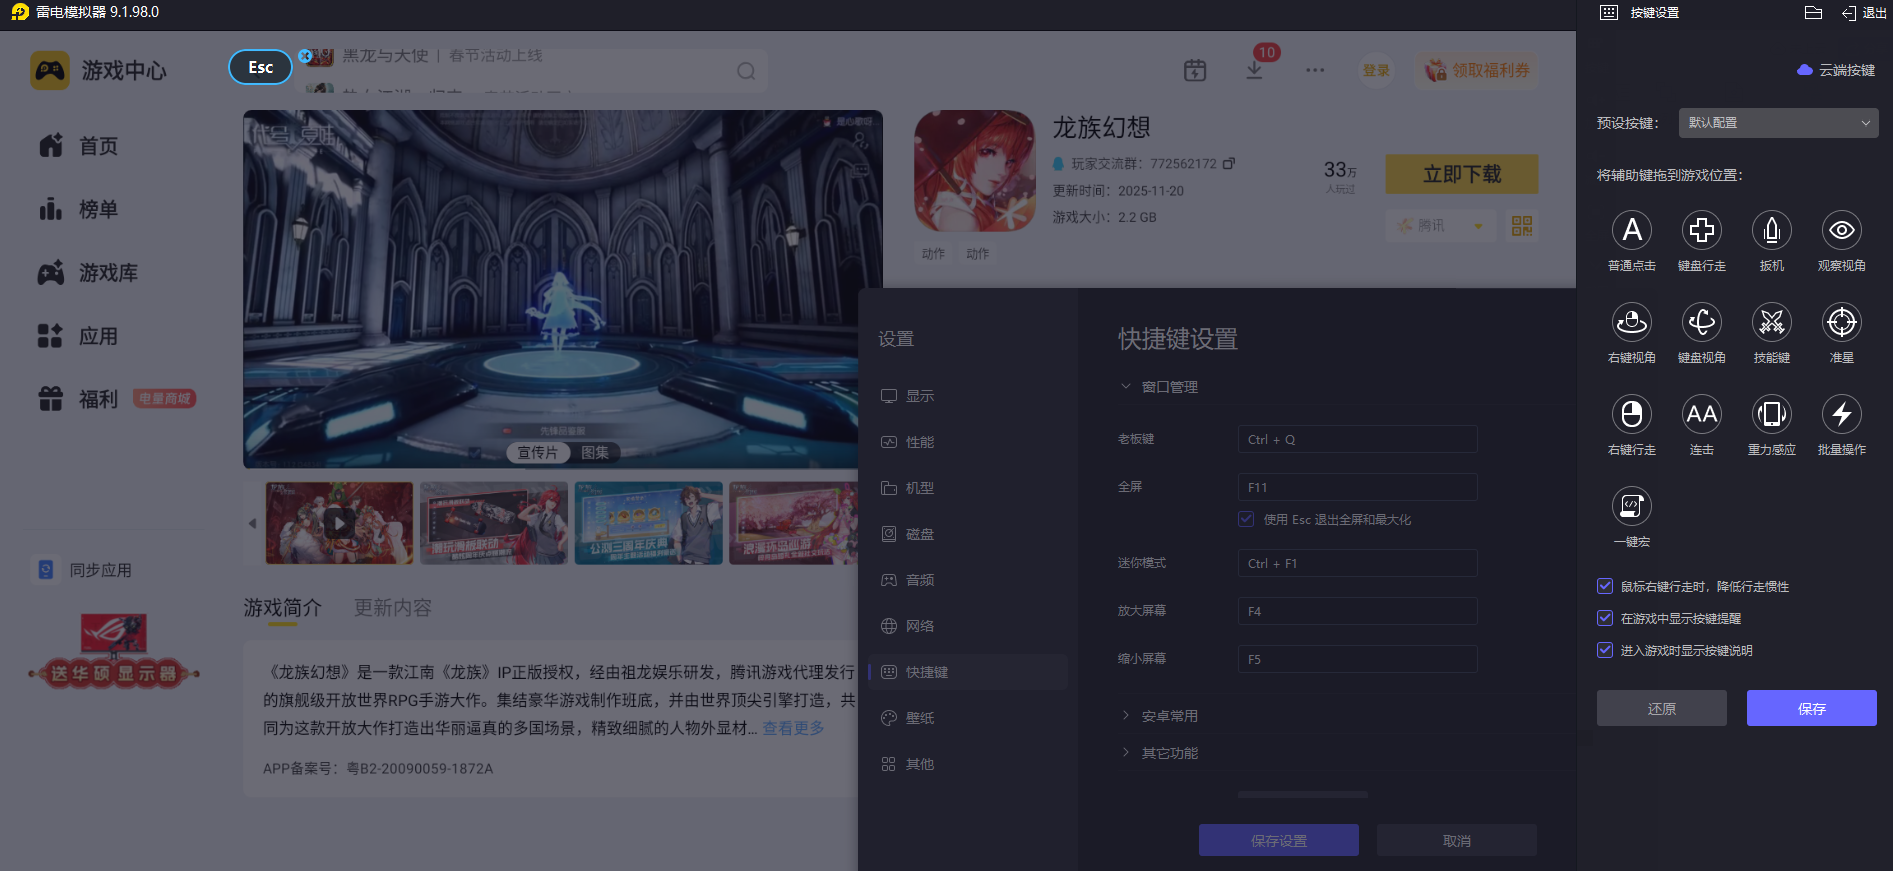
Task: Toggle 进入游戏时显示按键说明 checkbox
Action: (x=1605, y=650)
